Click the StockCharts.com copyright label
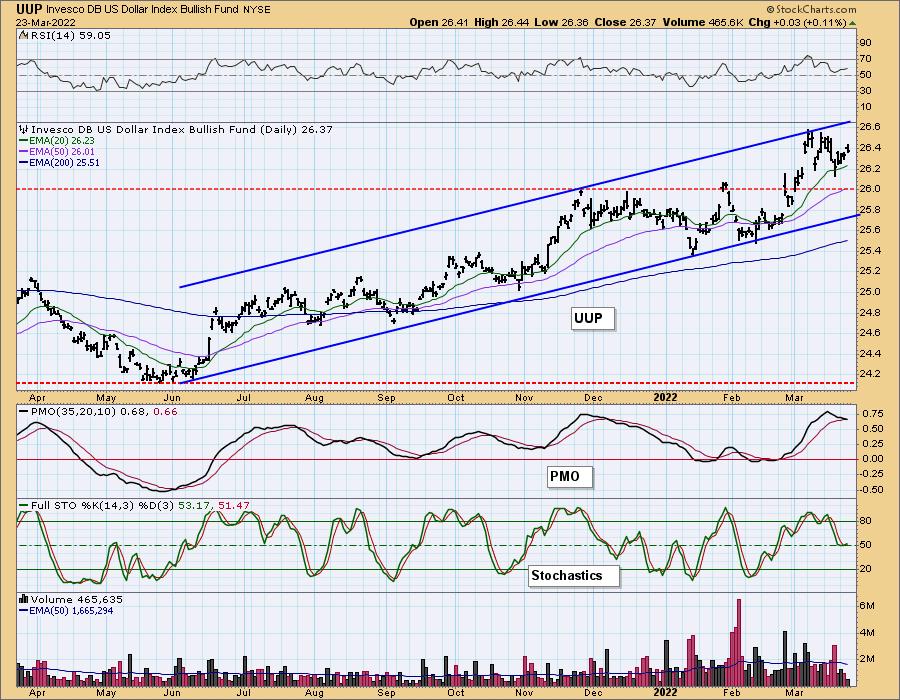 (x=811, y=9)
